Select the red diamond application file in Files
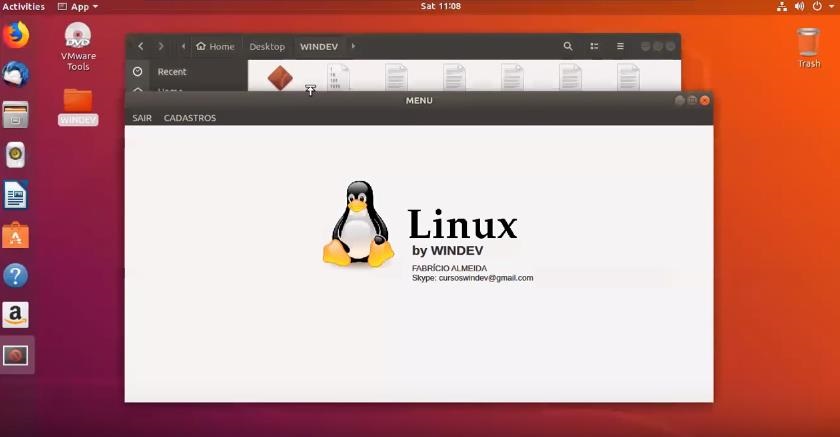840x437 pixels. 280,78
